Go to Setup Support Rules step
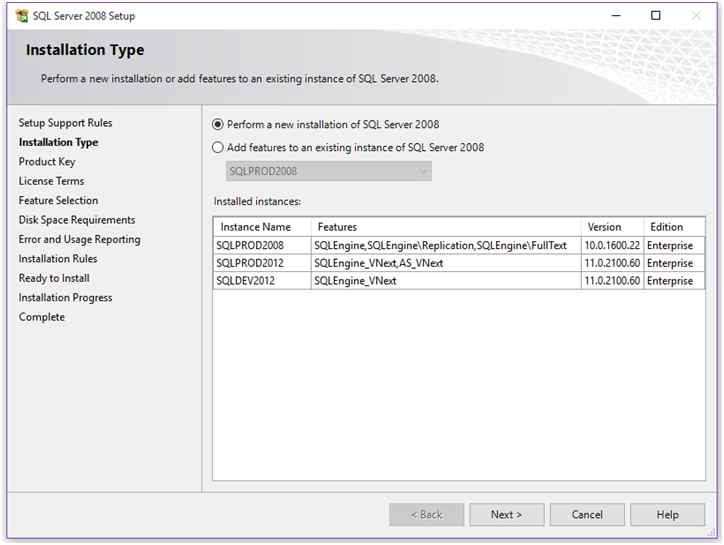The height and width of the screenshot is (545, 724). (65, 123)
